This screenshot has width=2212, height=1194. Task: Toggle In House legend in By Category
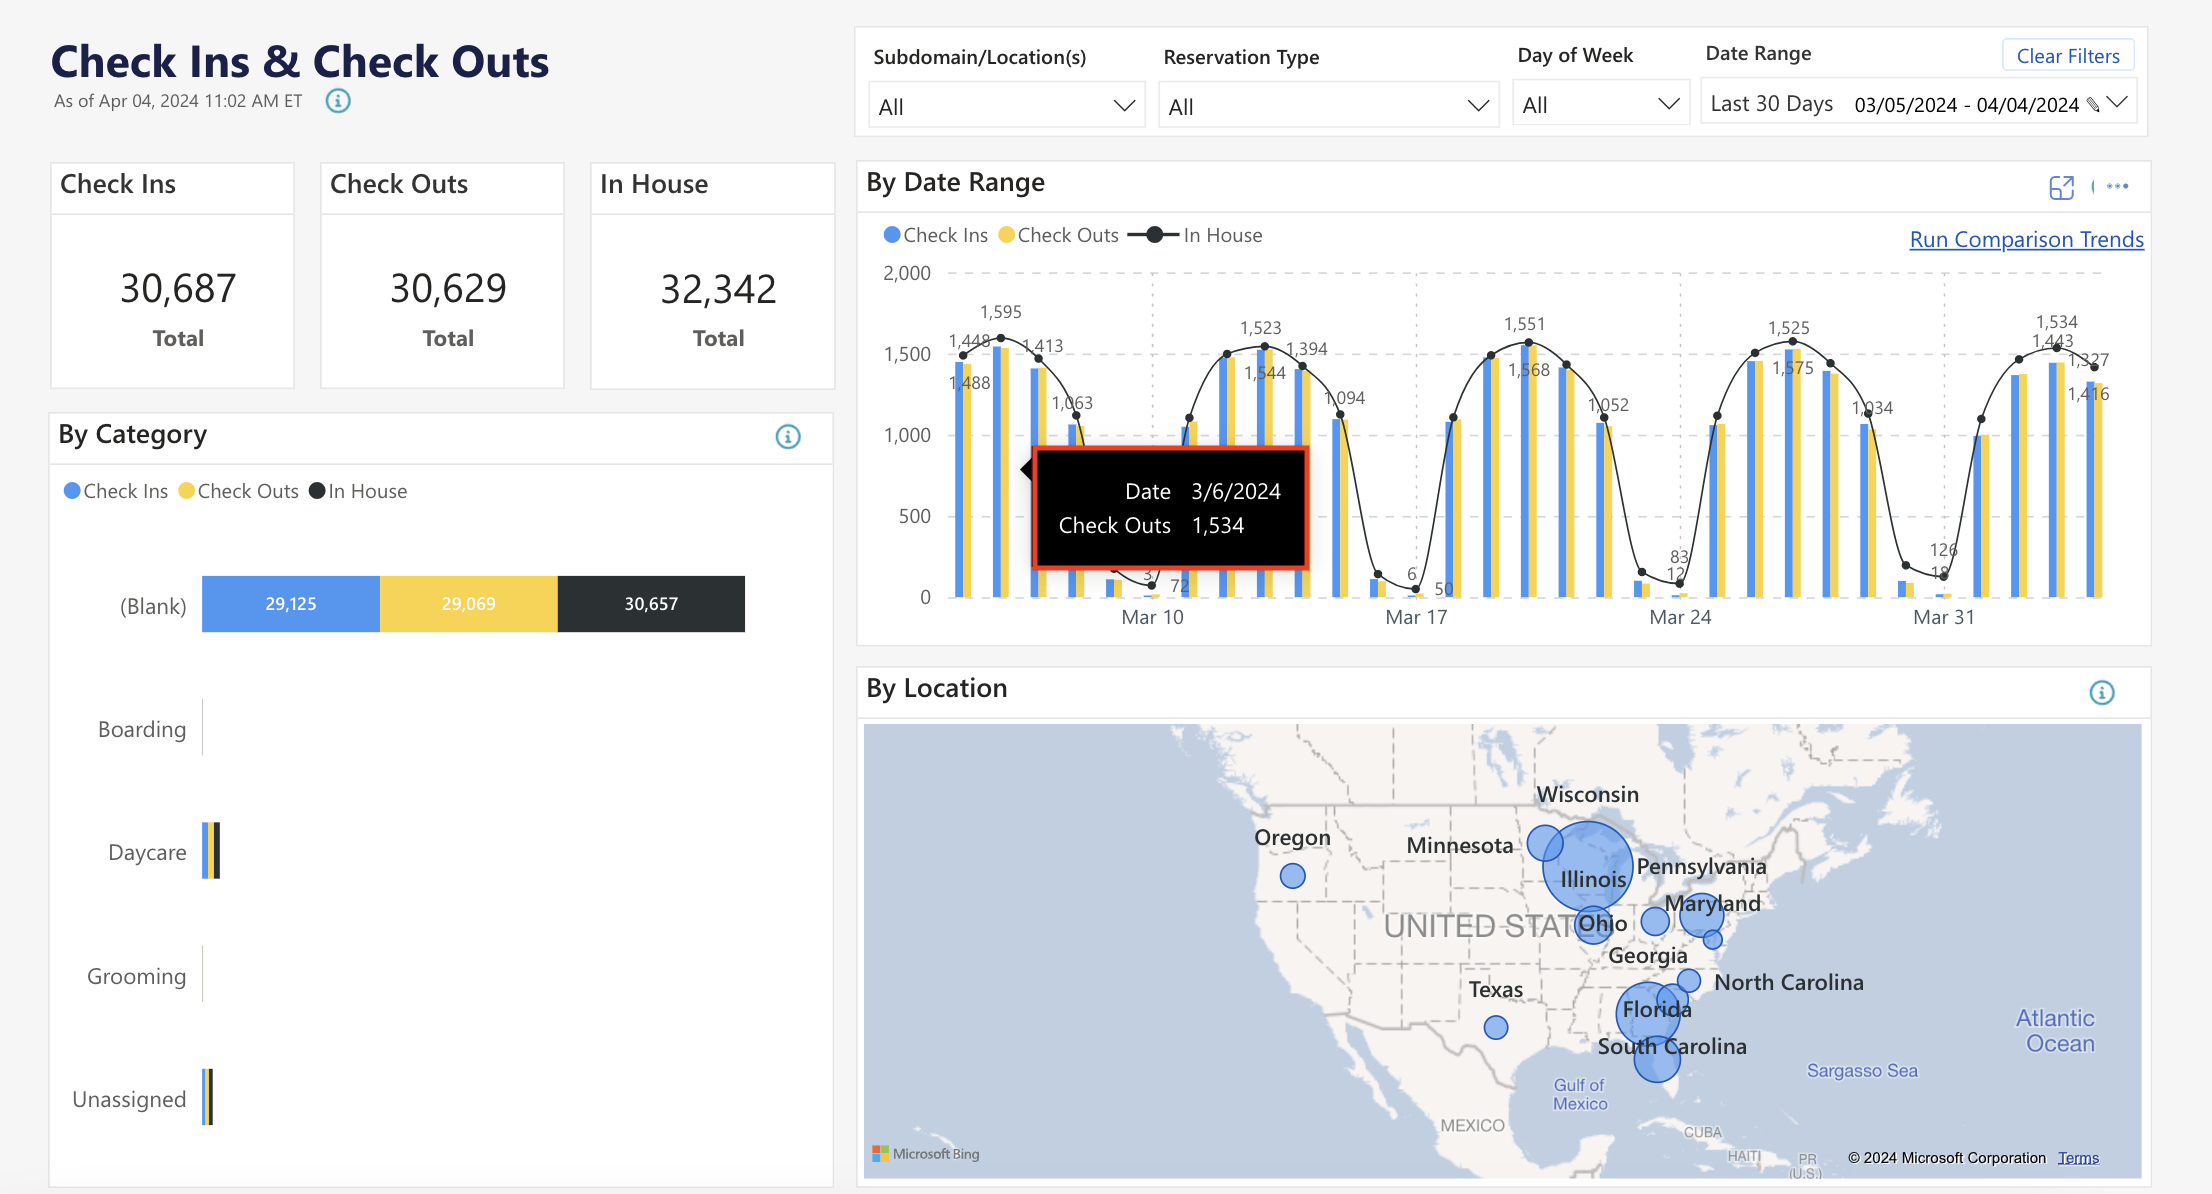[x=358, y=491]
